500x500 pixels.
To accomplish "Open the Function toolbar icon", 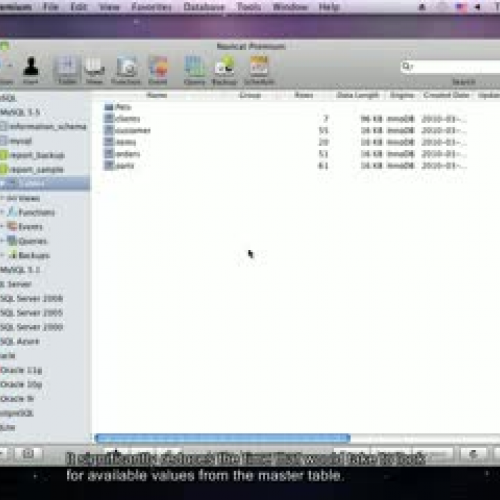I will tap(126, 67).
